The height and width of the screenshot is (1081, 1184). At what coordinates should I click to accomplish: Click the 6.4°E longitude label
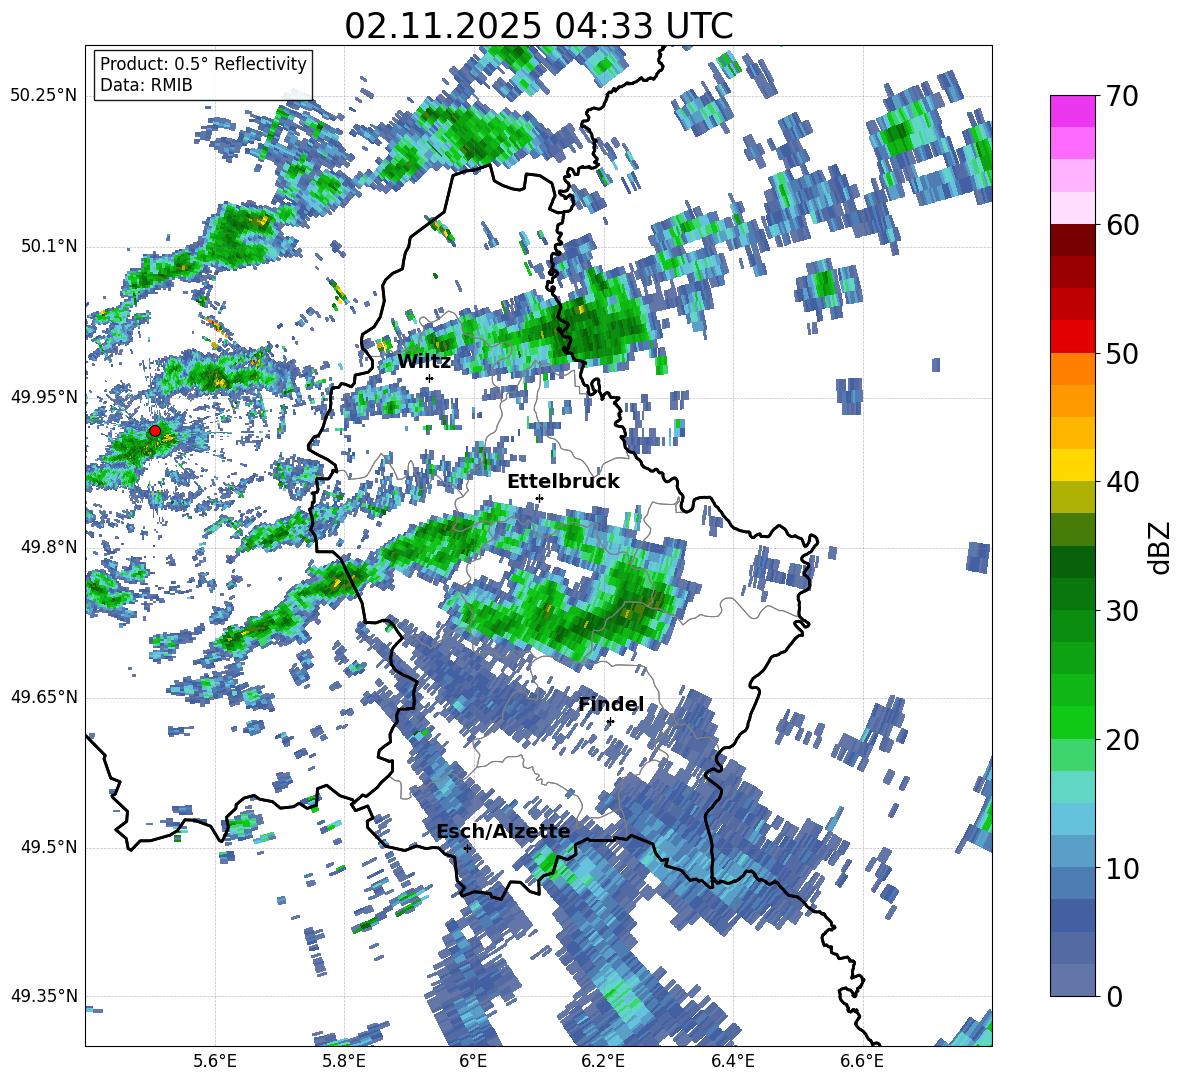(x=732, y=1061)
